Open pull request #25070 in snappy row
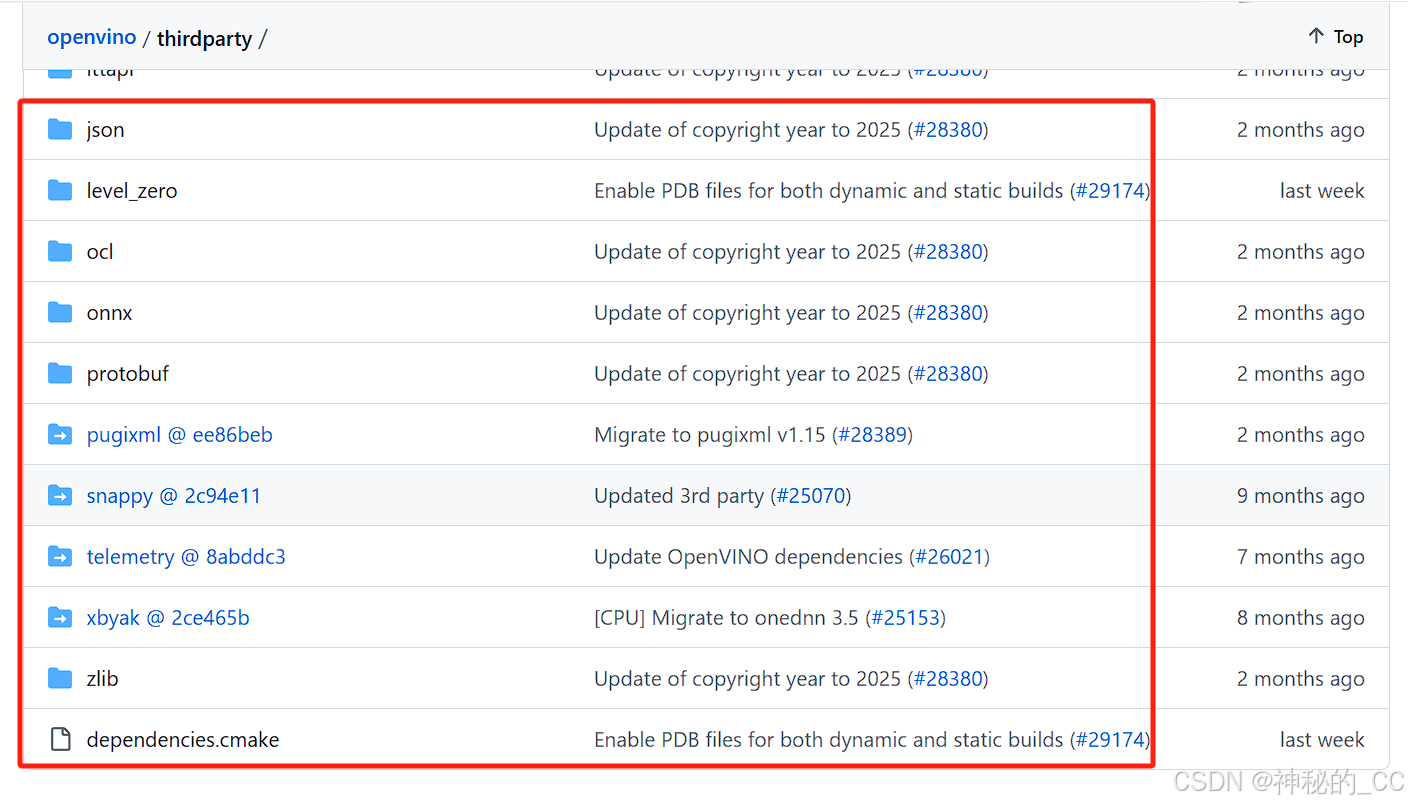The width and height of the screenshot is (1408, 807). [x=810, y=496]
